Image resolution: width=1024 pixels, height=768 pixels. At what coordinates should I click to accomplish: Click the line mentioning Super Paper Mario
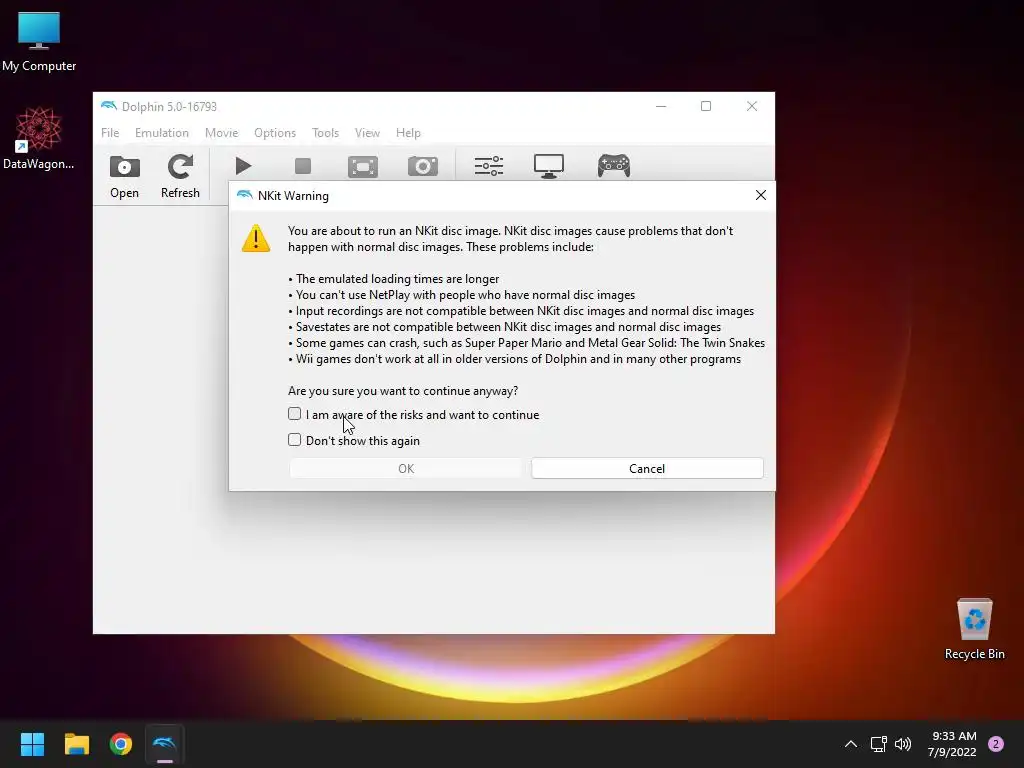[526, 343]
